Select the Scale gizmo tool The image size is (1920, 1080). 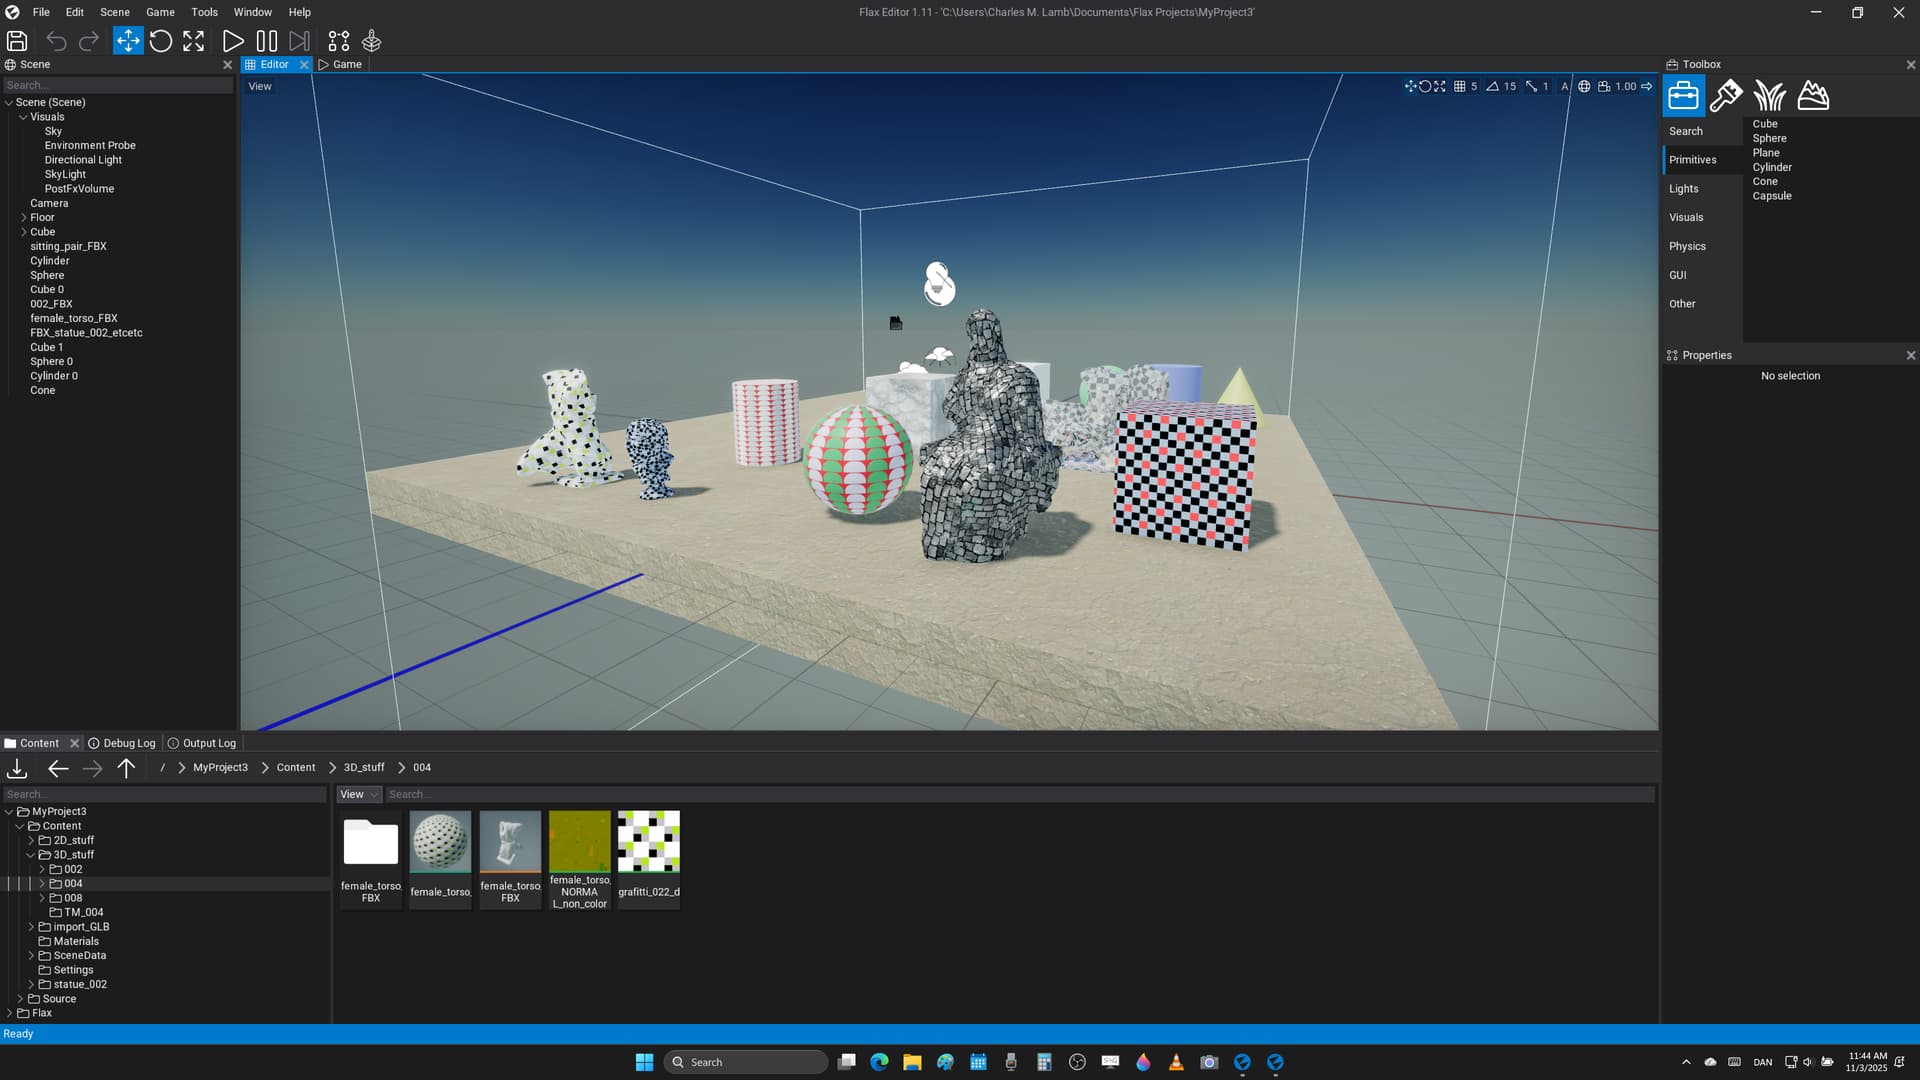(x=193, y=41)
